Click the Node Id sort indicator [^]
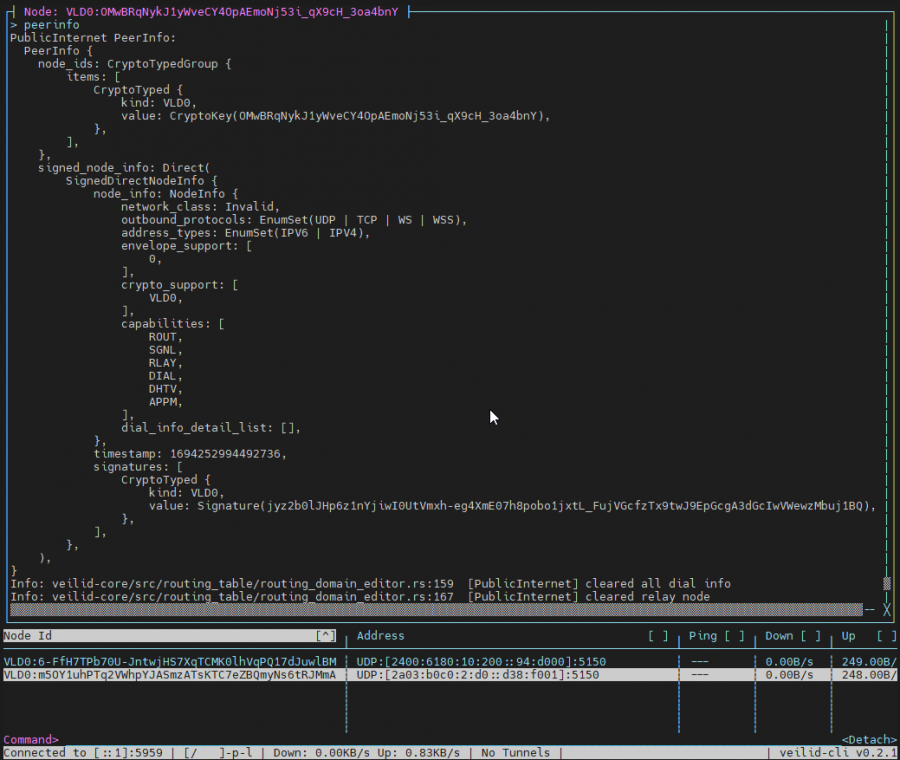Image resolution: width=900 pixels, height=760 pixels. [x=325, y=636]
